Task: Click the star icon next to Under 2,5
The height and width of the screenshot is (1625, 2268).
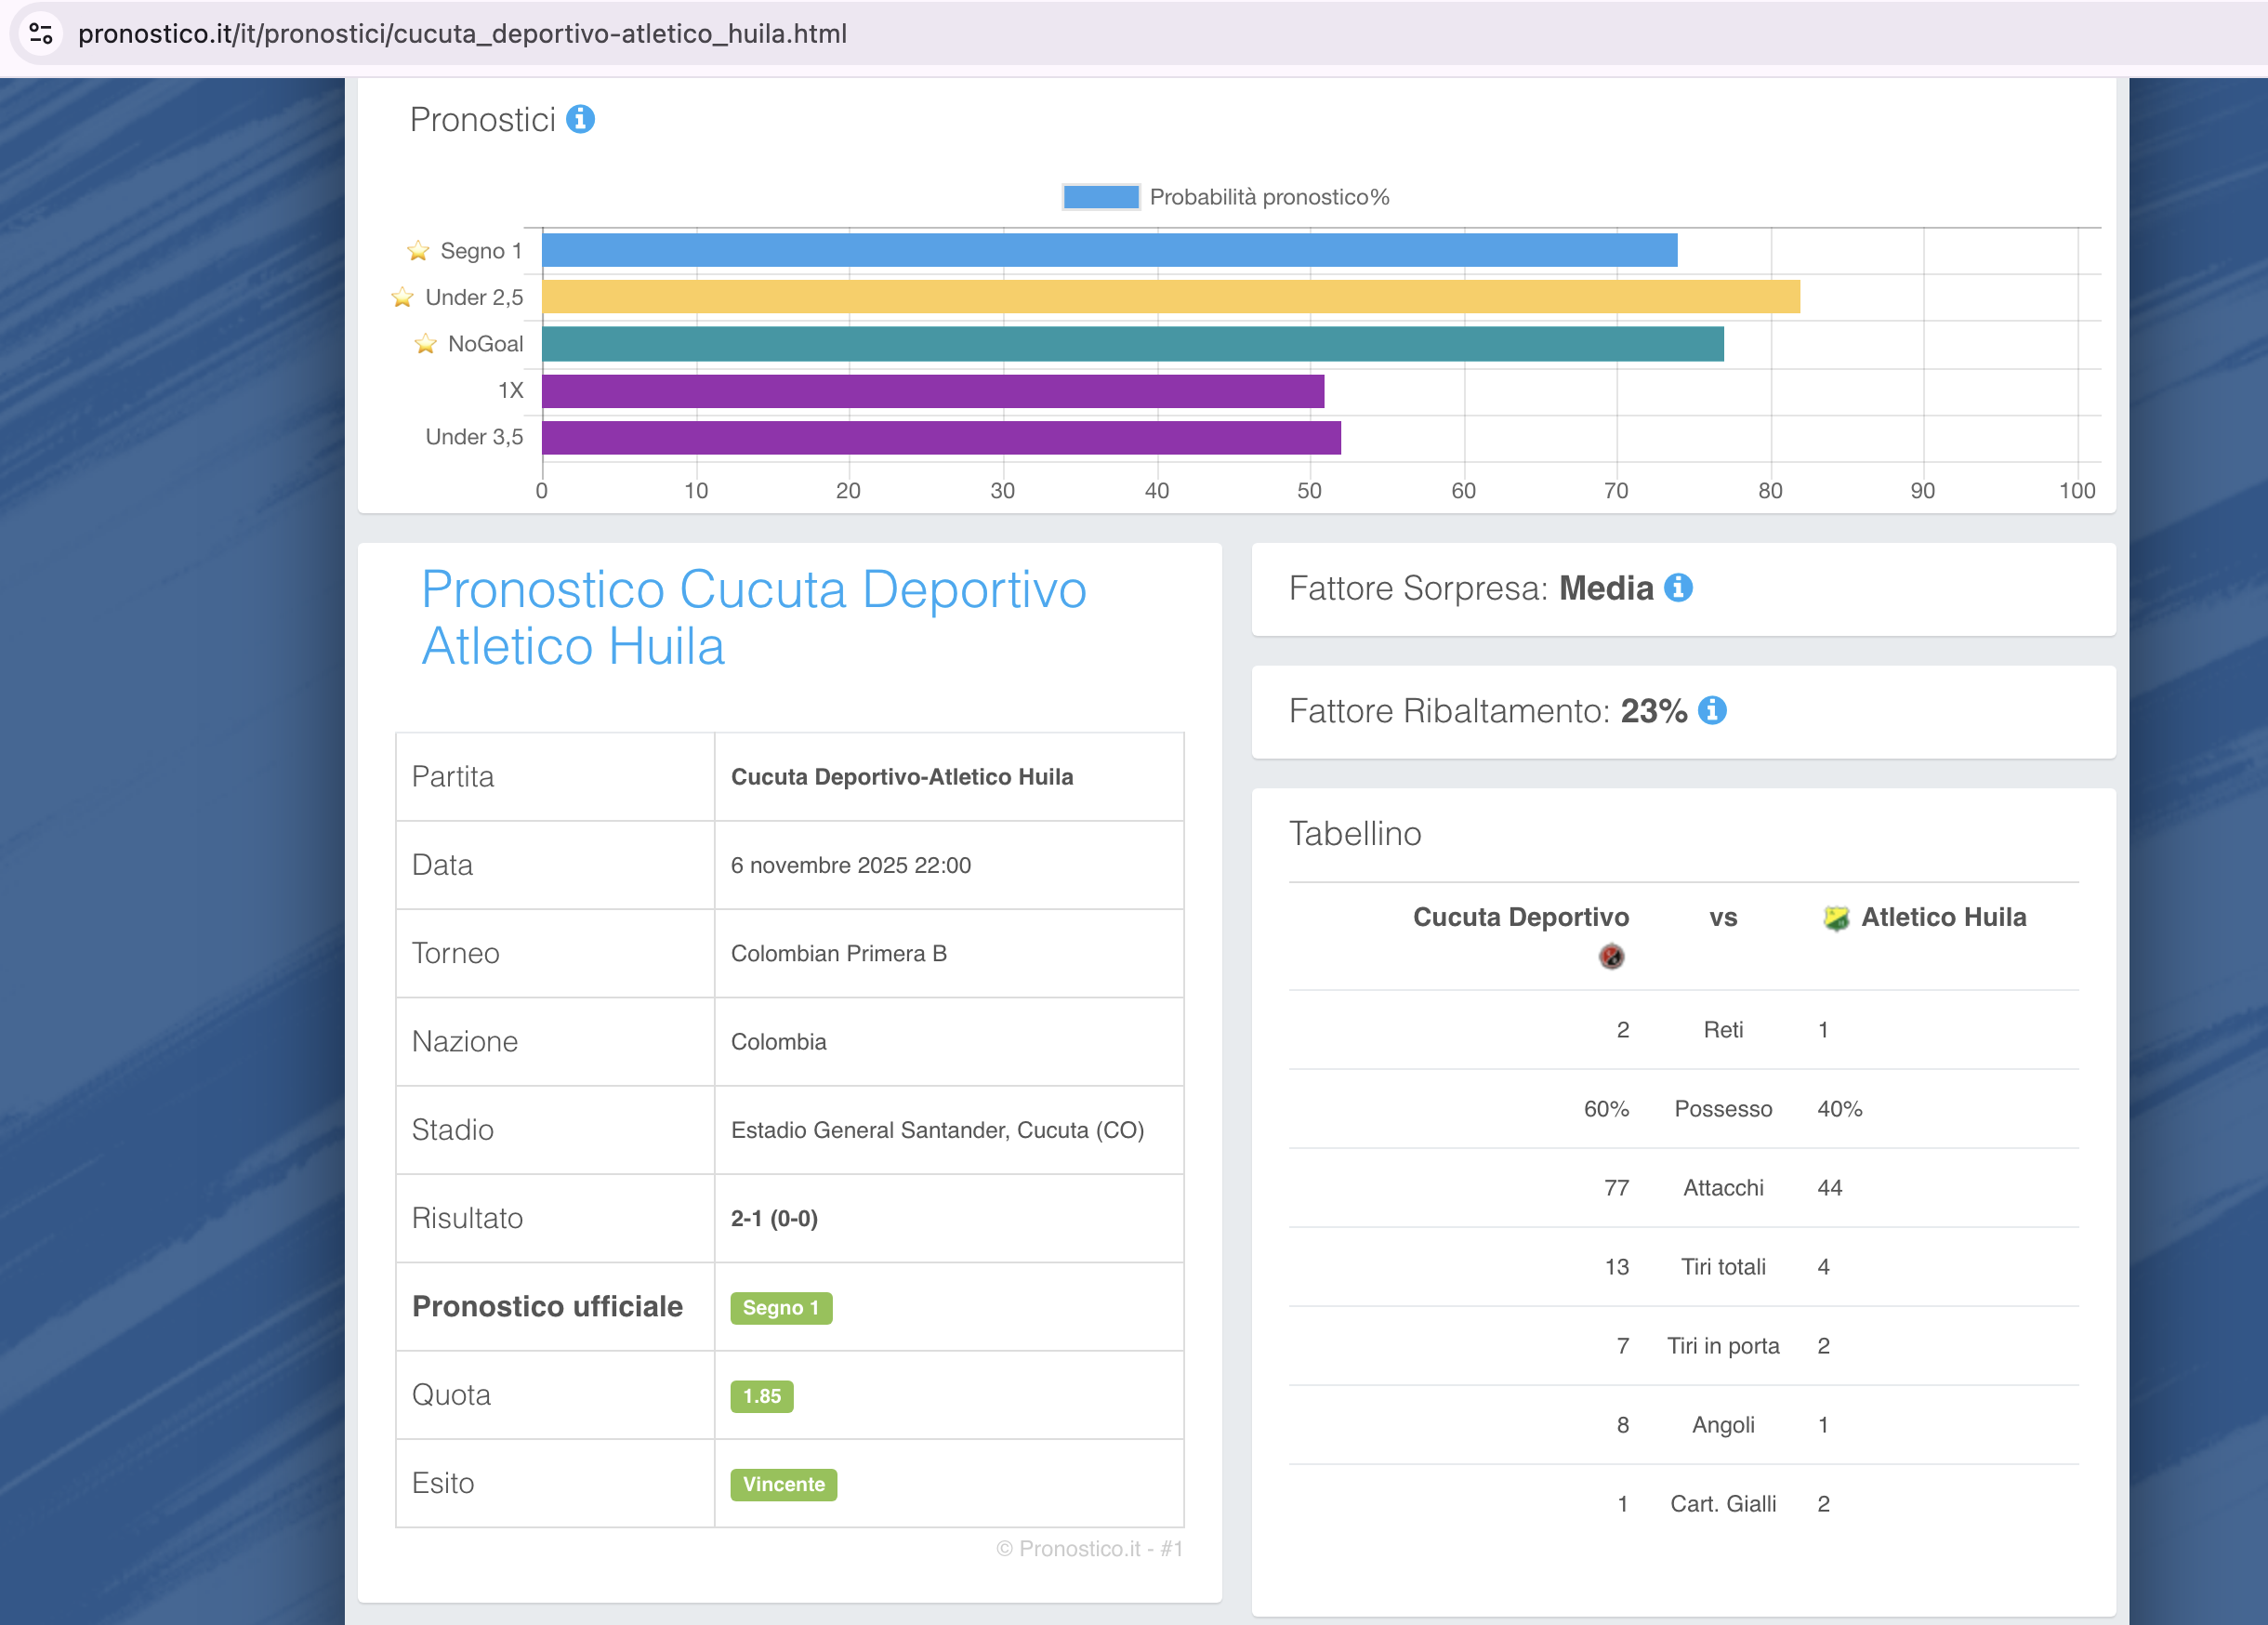Action: click(x=403, y=297)
